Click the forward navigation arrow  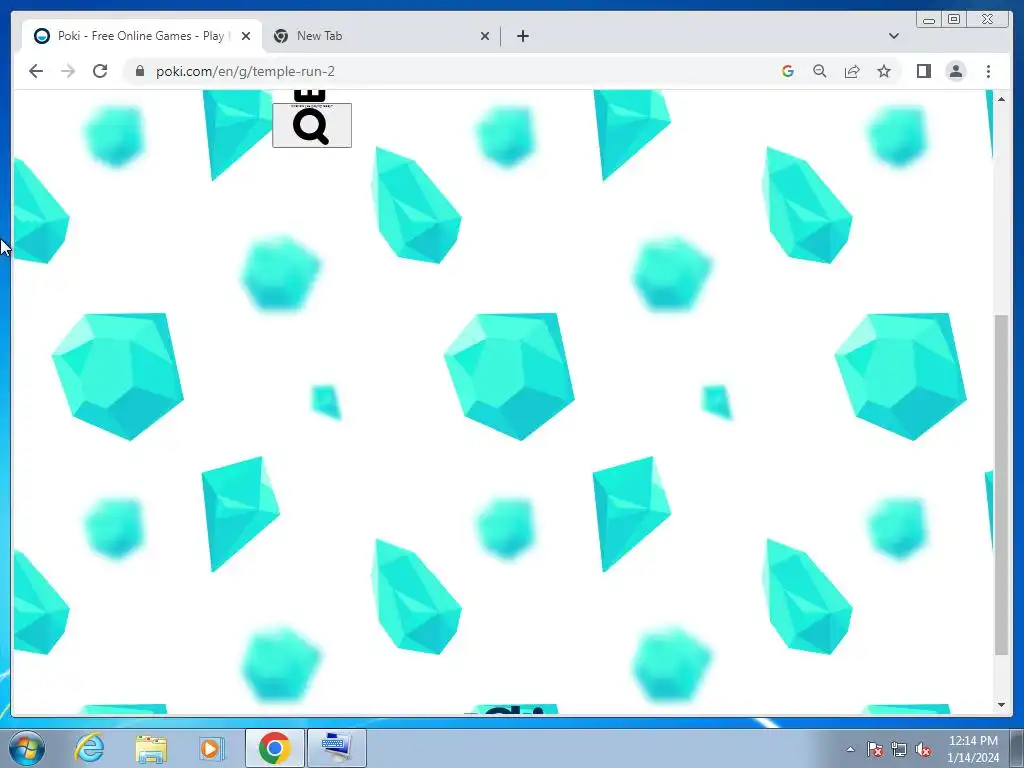click(68, 71)
